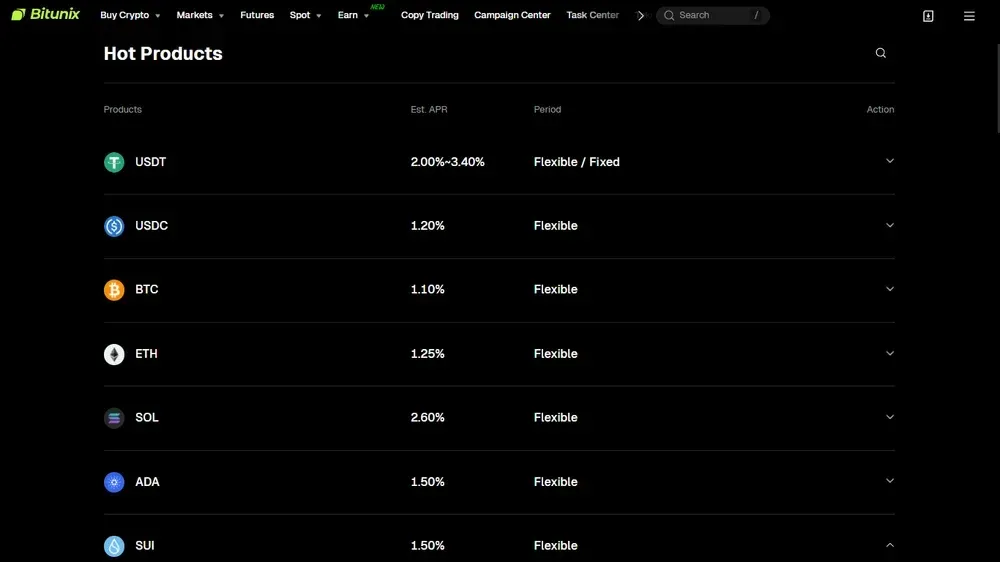Click the app download icon

(x=928, y=16)
